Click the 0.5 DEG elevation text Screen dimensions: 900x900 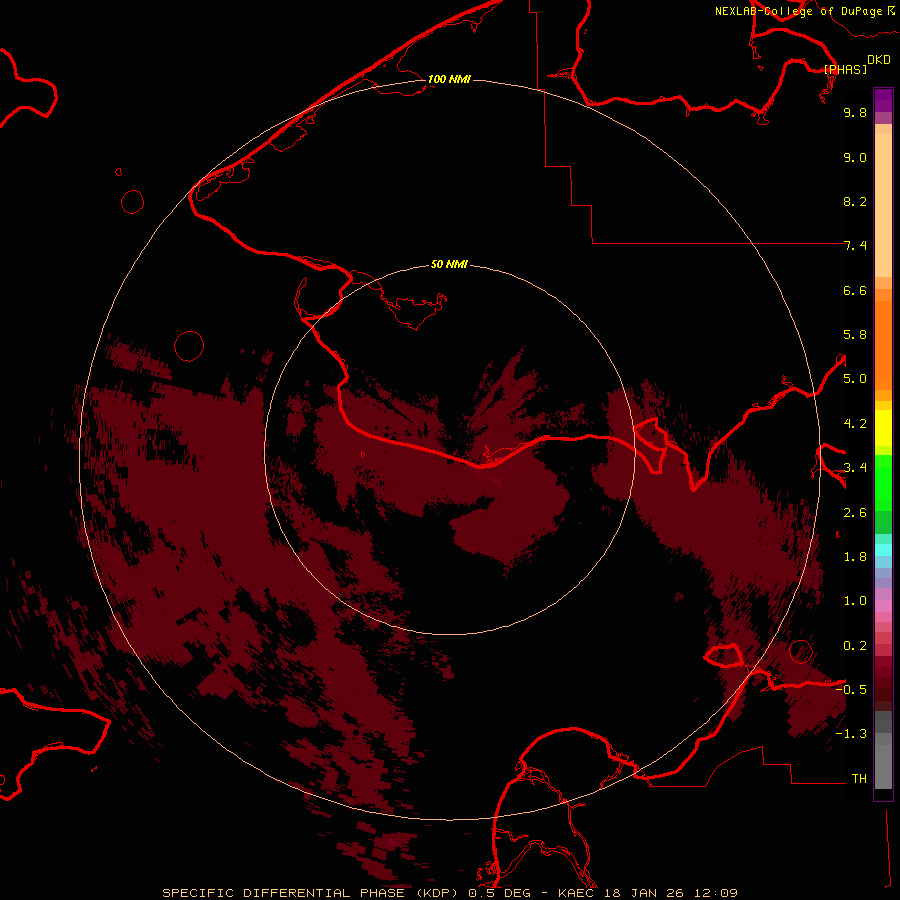pyautogui.click(x=501, y=893)
